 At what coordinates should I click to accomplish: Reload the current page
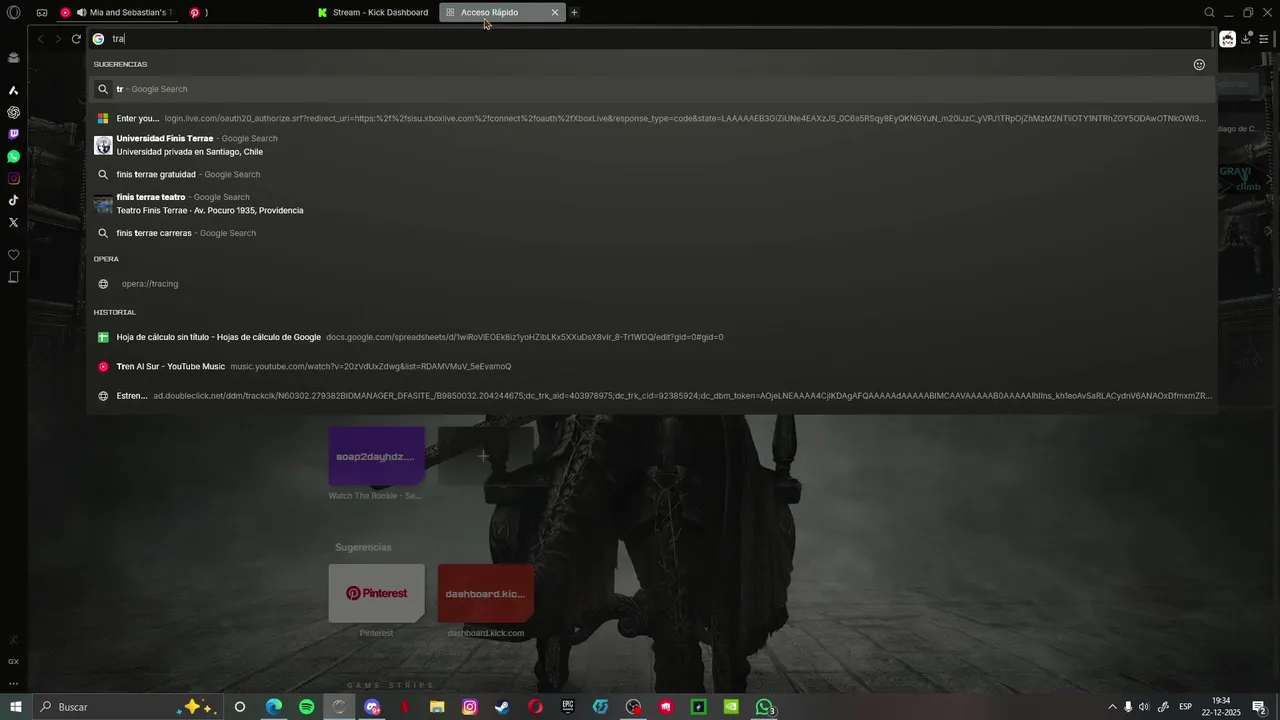tap(76, 39)
